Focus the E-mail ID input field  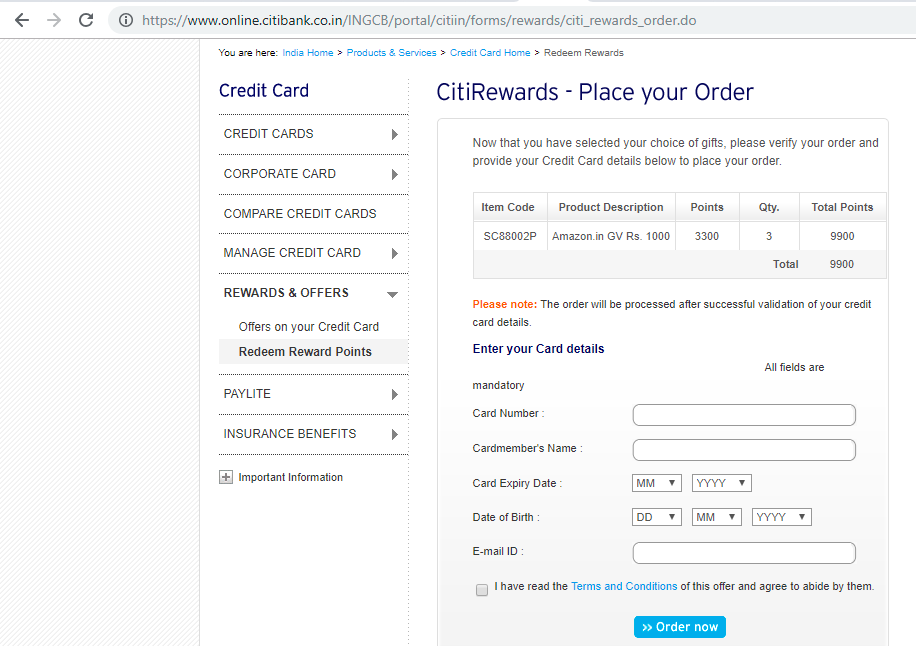pyautogui.click(x=744, y=553)
